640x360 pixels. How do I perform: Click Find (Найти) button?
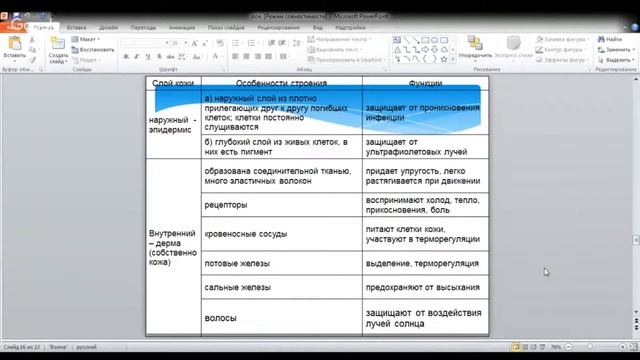click(x=610, y=39)
